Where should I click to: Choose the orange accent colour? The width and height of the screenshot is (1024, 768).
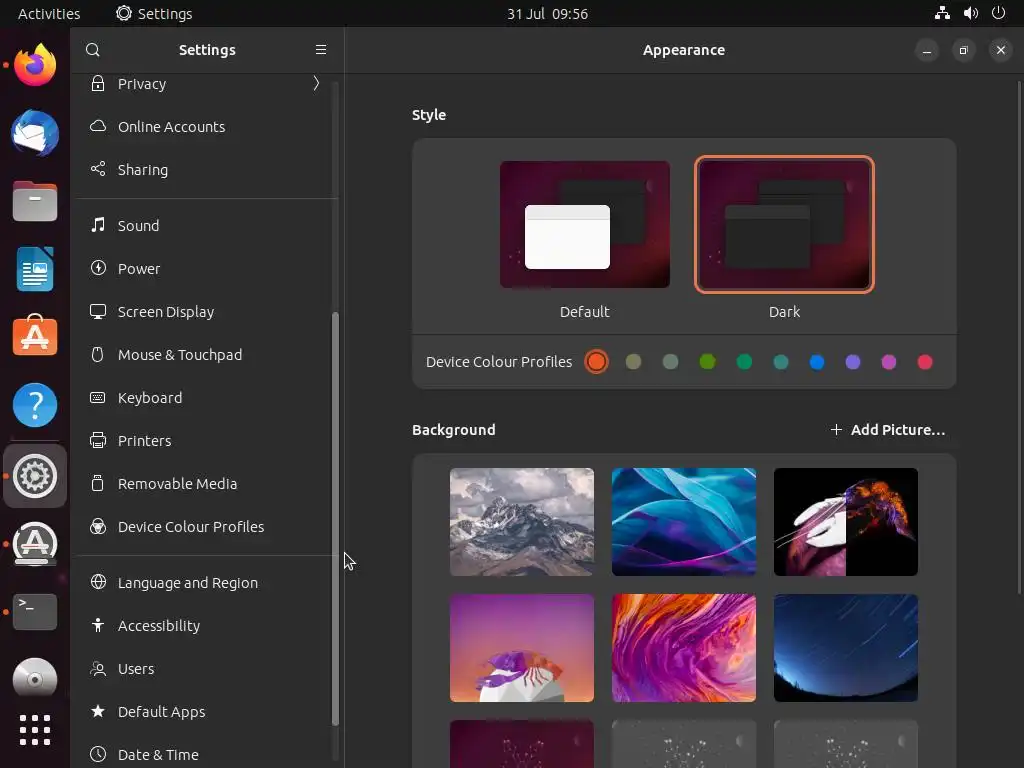click(x=596, y=362)
